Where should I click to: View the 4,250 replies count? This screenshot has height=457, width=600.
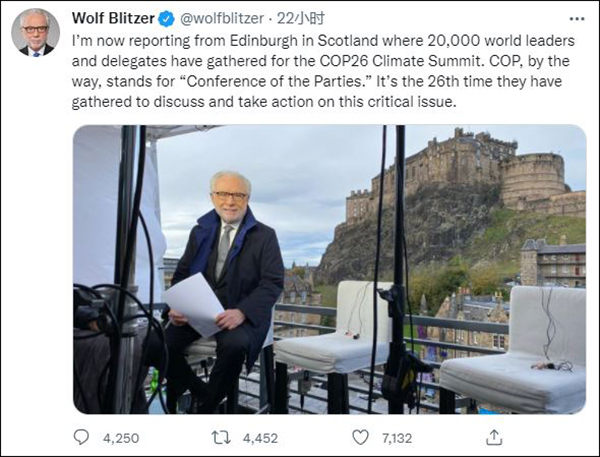[118, 436]
